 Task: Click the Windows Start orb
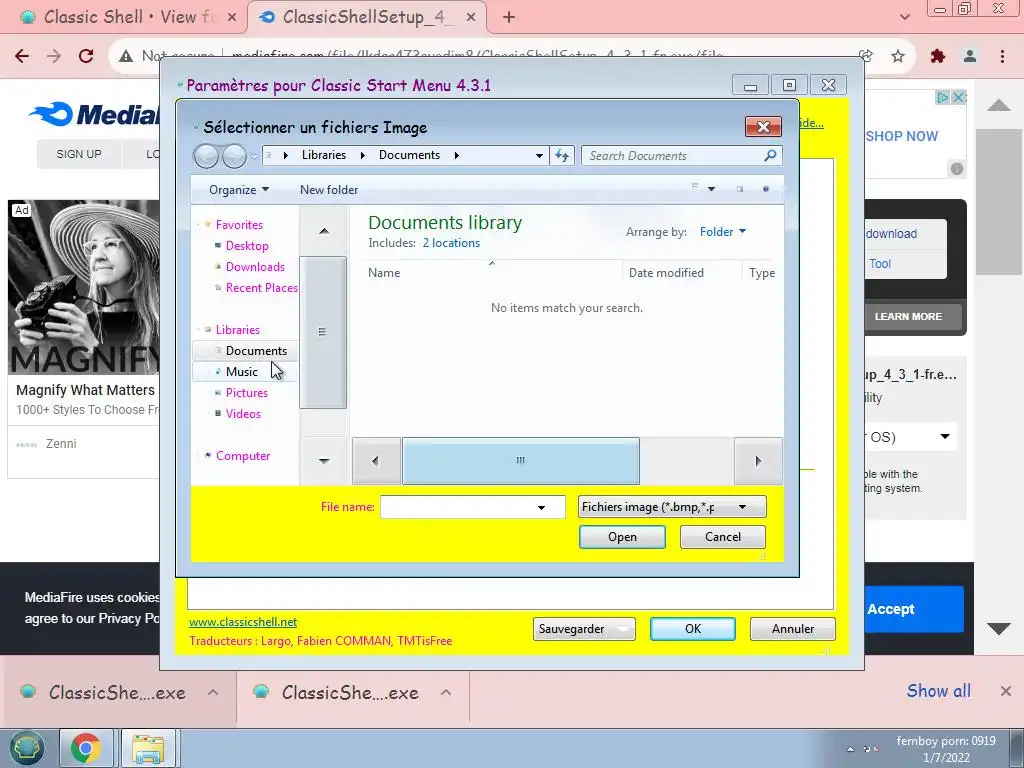[x=26, y=748]
